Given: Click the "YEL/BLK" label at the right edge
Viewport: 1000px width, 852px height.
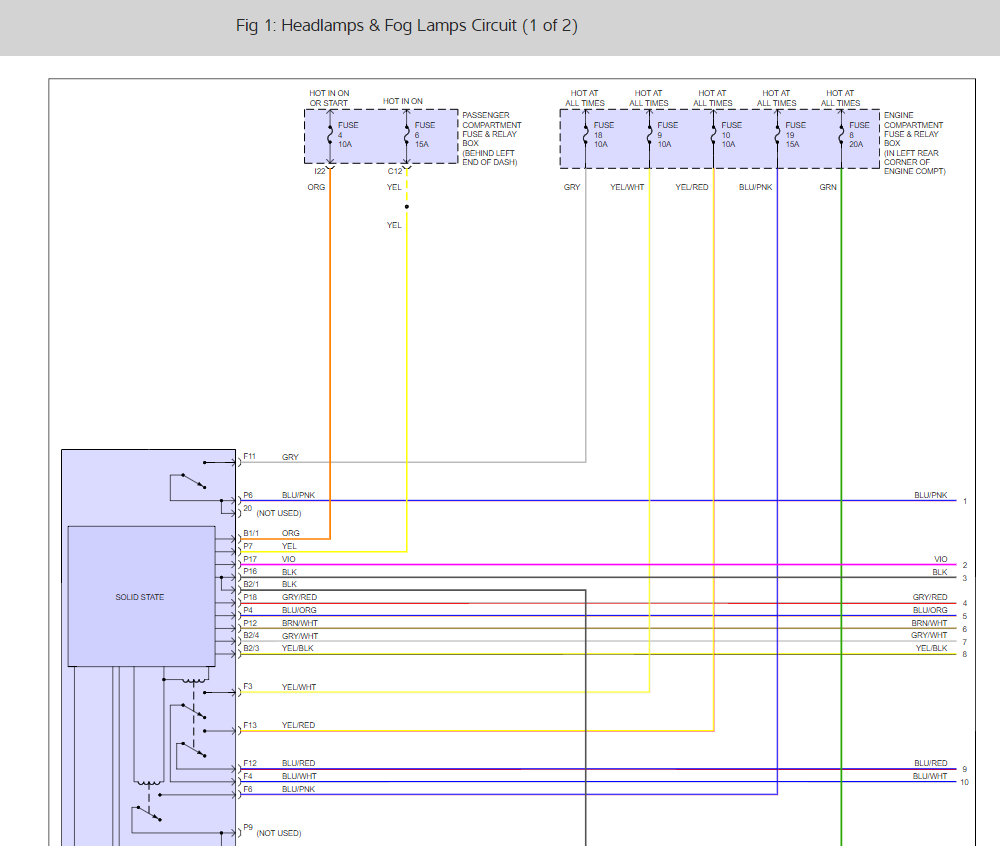Looking at the screenshot, I should pyautogui.click(x=932, y=648).
